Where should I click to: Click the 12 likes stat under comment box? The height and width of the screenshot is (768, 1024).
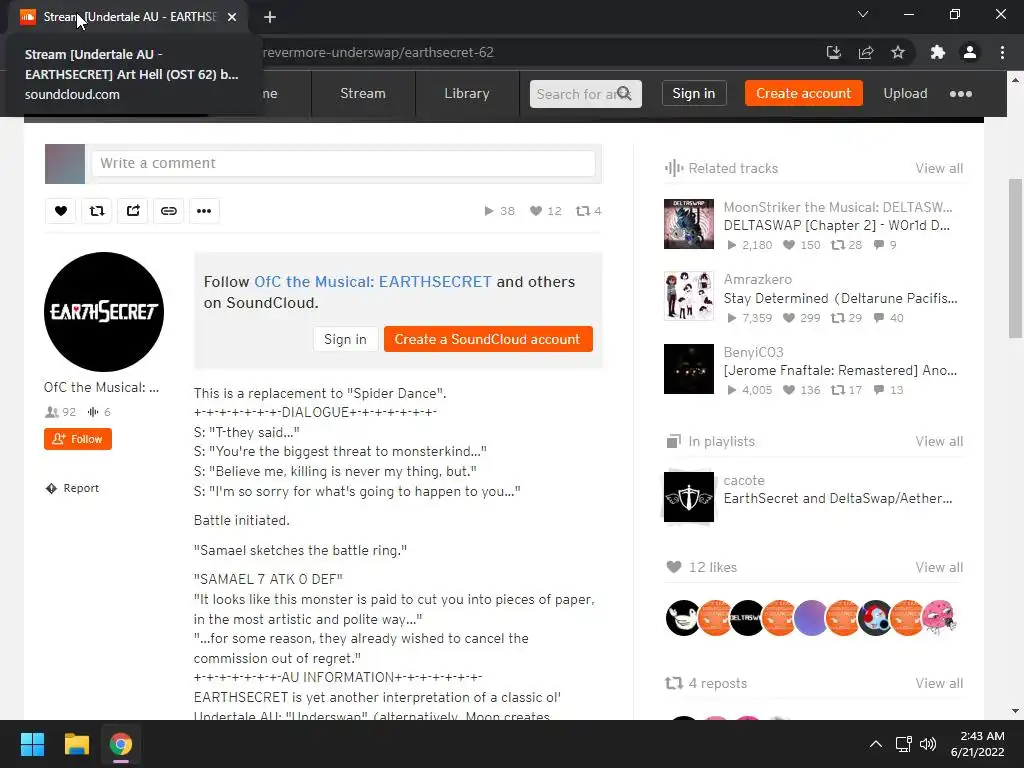pos(546,211)
